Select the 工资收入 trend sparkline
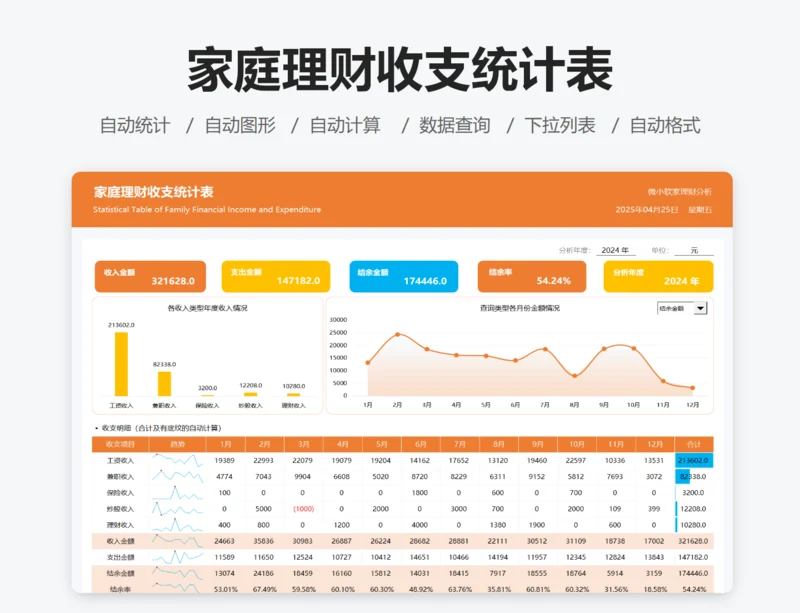800x613 pixels. (x=178, y=460)
